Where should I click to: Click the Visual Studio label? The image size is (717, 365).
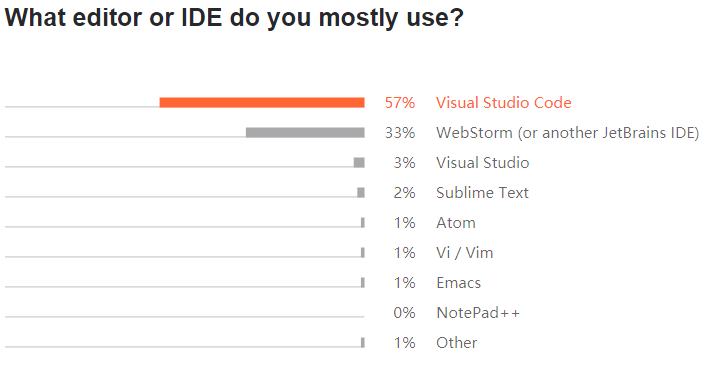pyautogui.click(x=482, y=162)
